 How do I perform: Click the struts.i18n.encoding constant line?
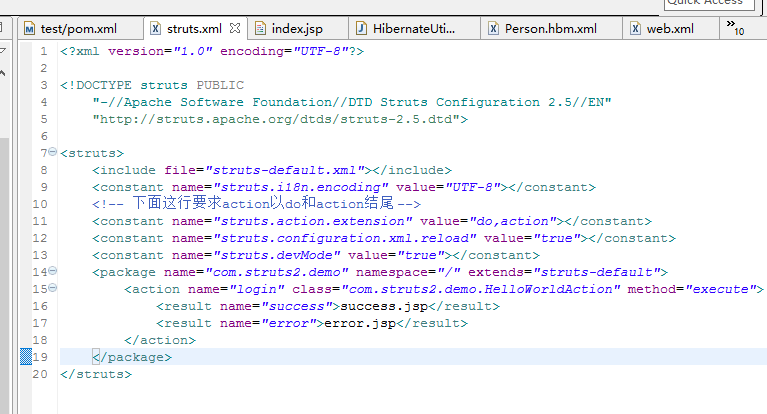point(344,187)
